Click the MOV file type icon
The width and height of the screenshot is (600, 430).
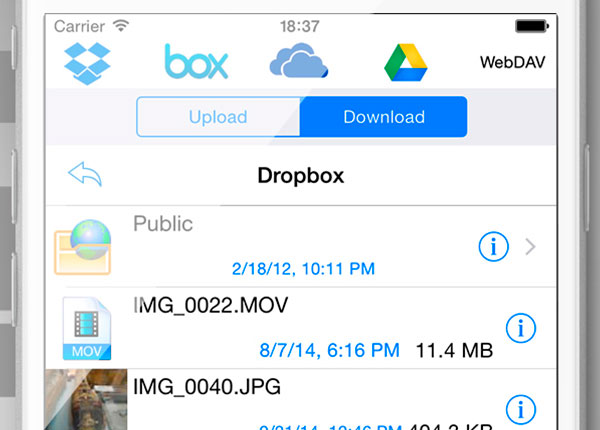point(86,328)
